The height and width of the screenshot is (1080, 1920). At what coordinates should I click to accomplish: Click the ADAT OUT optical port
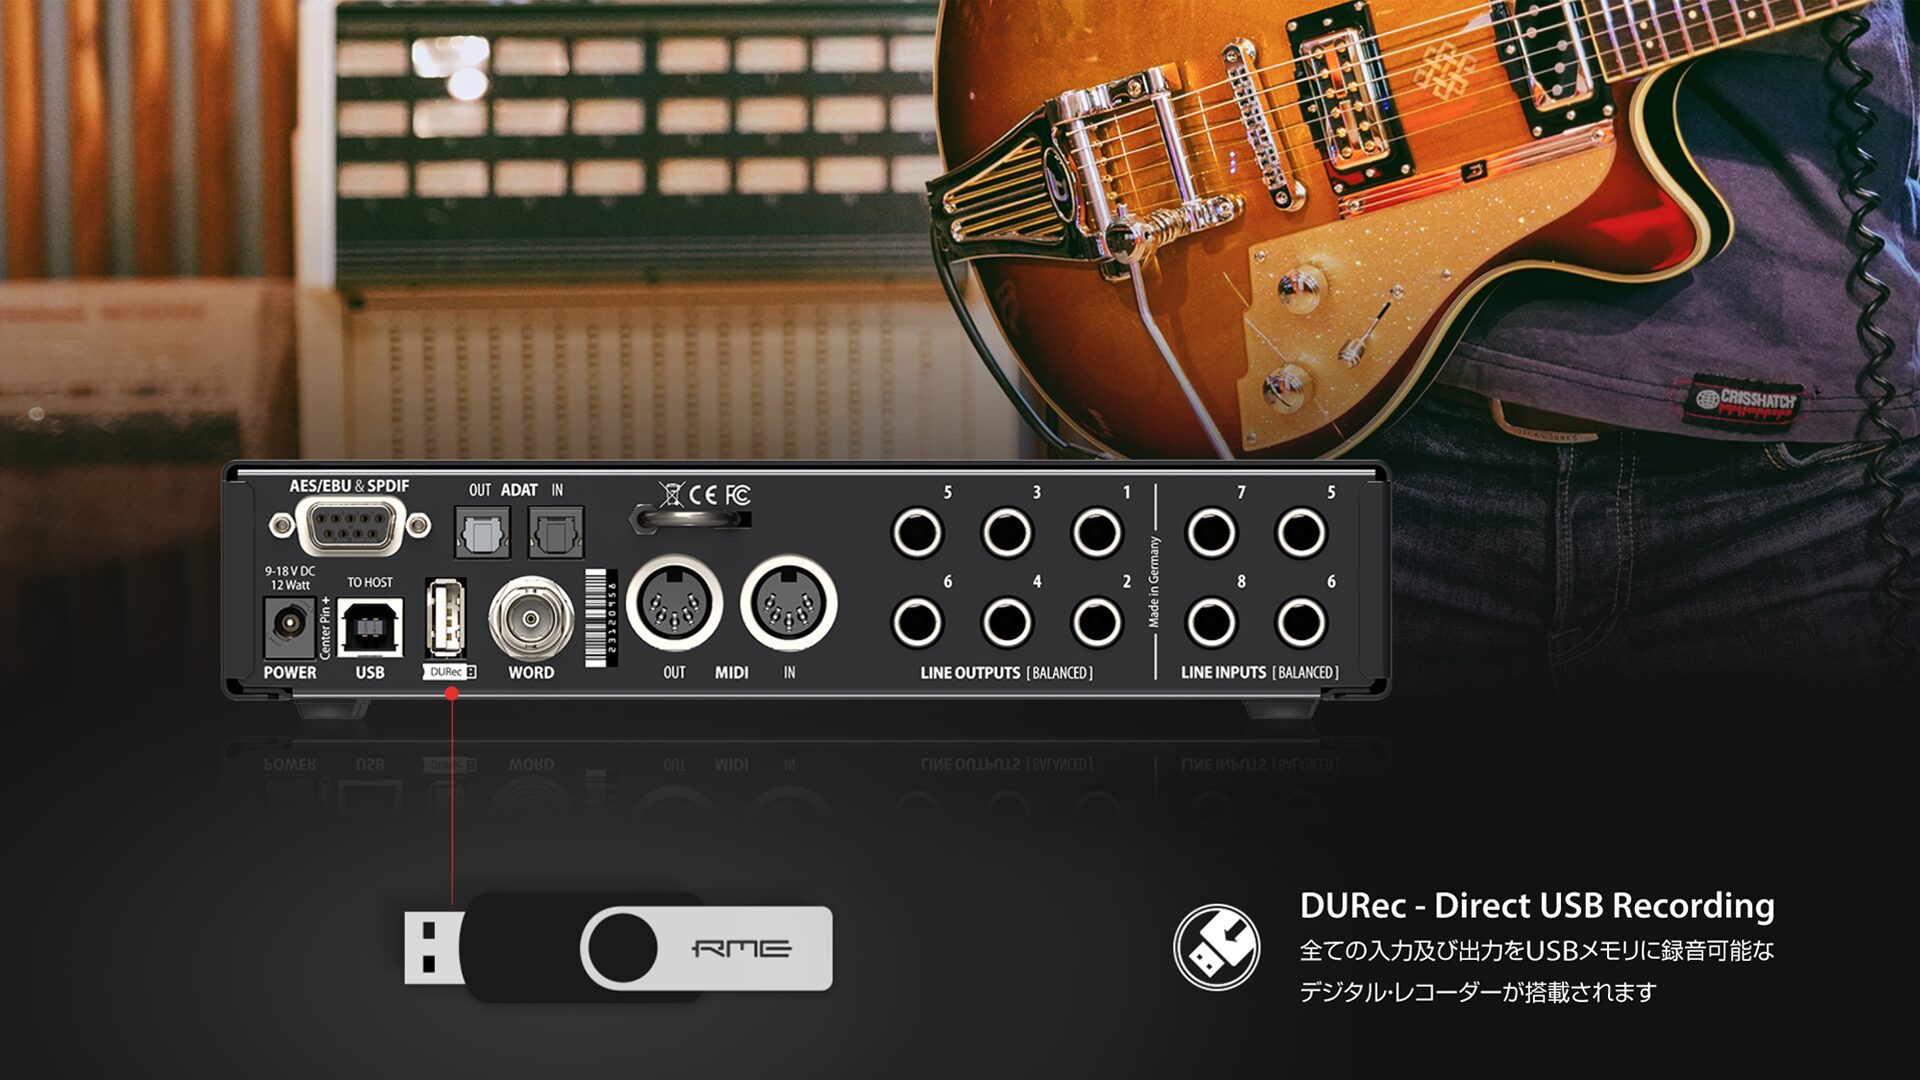click(482, 533)
